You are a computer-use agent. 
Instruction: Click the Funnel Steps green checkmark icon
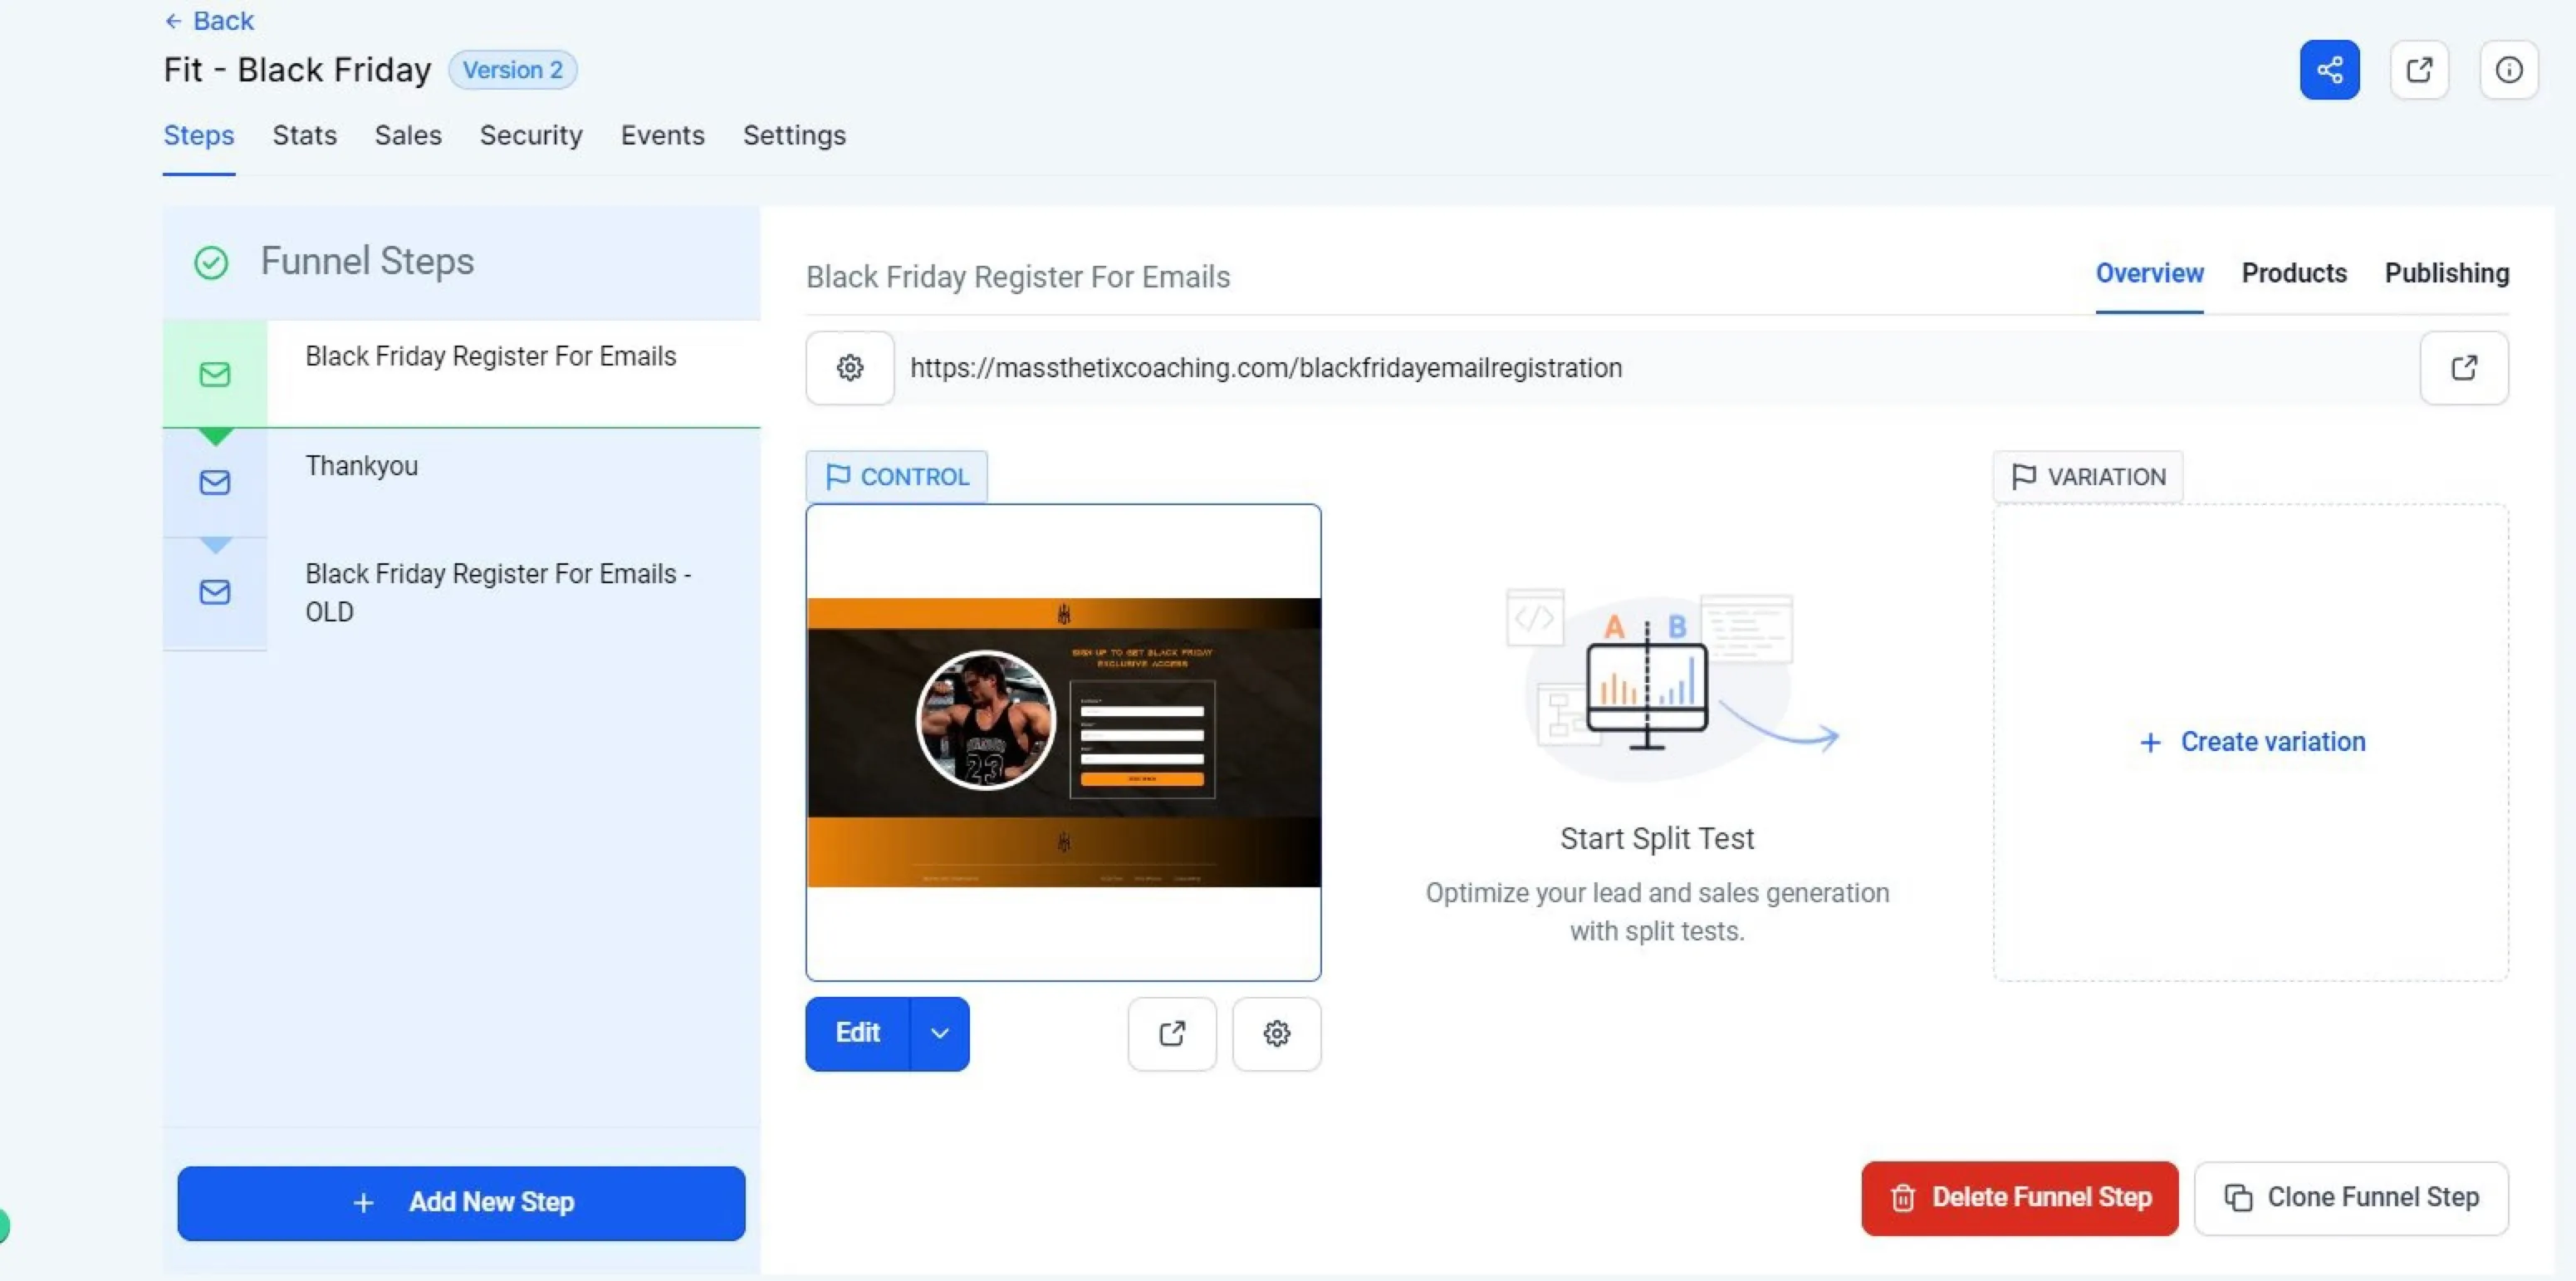[x=211, y=263]
